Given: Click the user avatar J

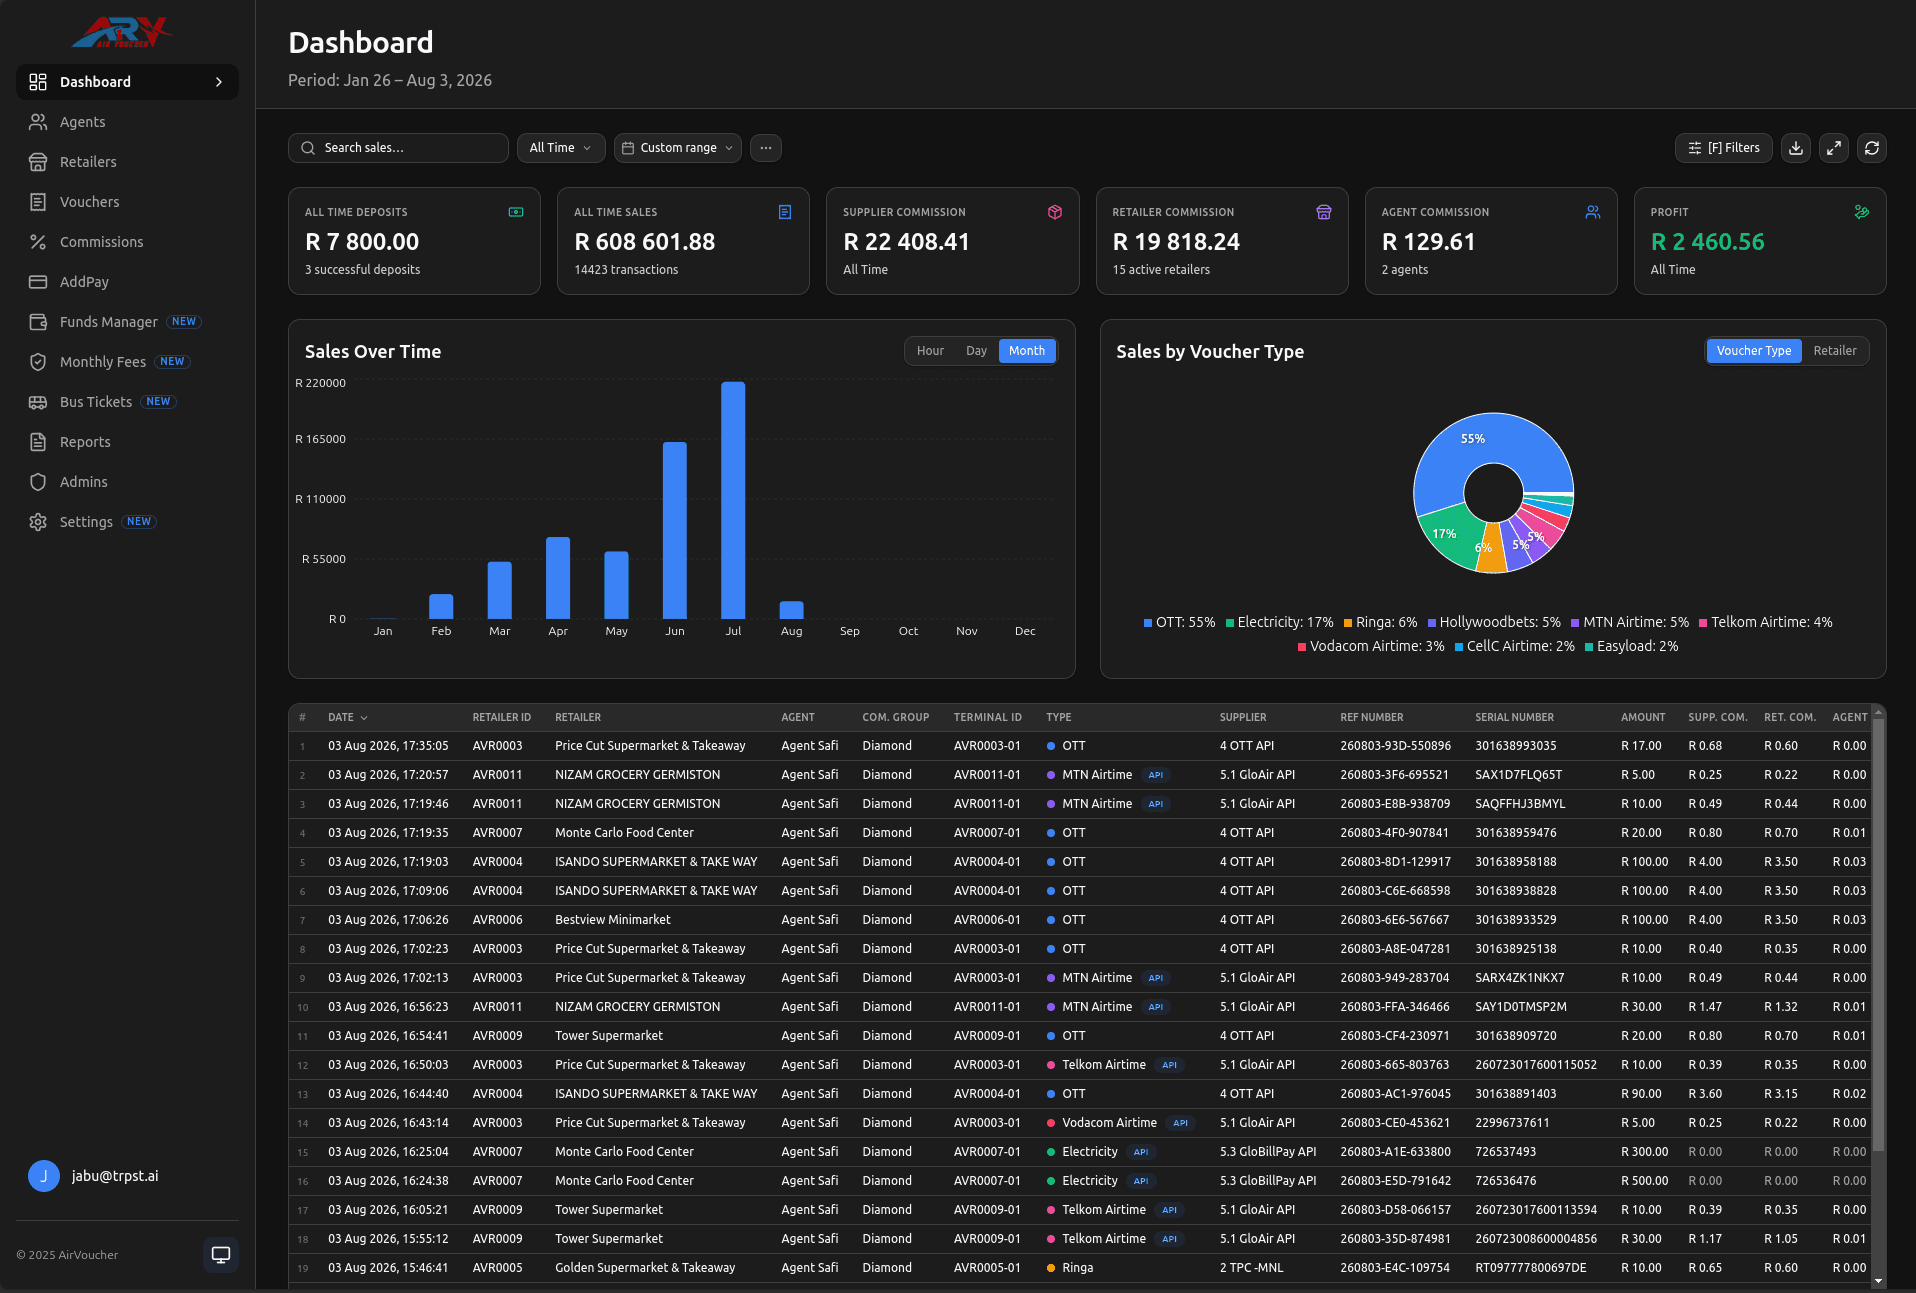Looking at the screenshot, I should point(44,1176).
